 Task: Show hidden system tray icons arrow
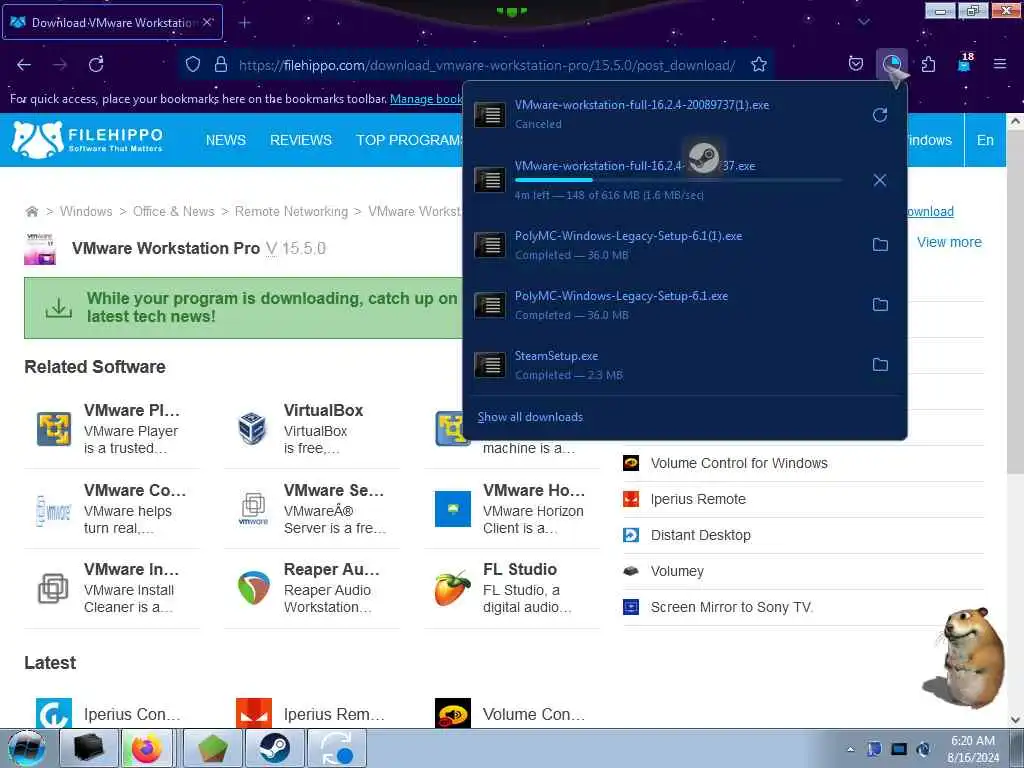point(850,750)
